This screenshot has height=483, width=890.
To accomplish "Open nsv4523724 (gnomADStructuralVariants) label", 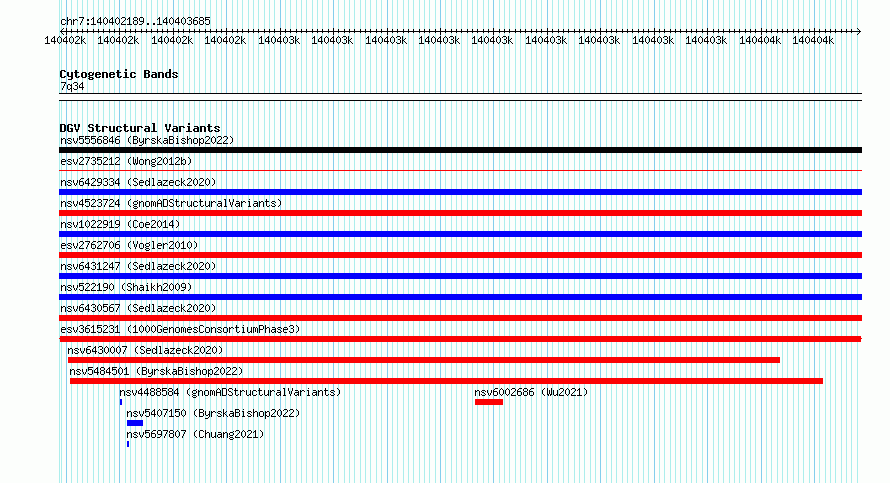I will pos(171,203).
